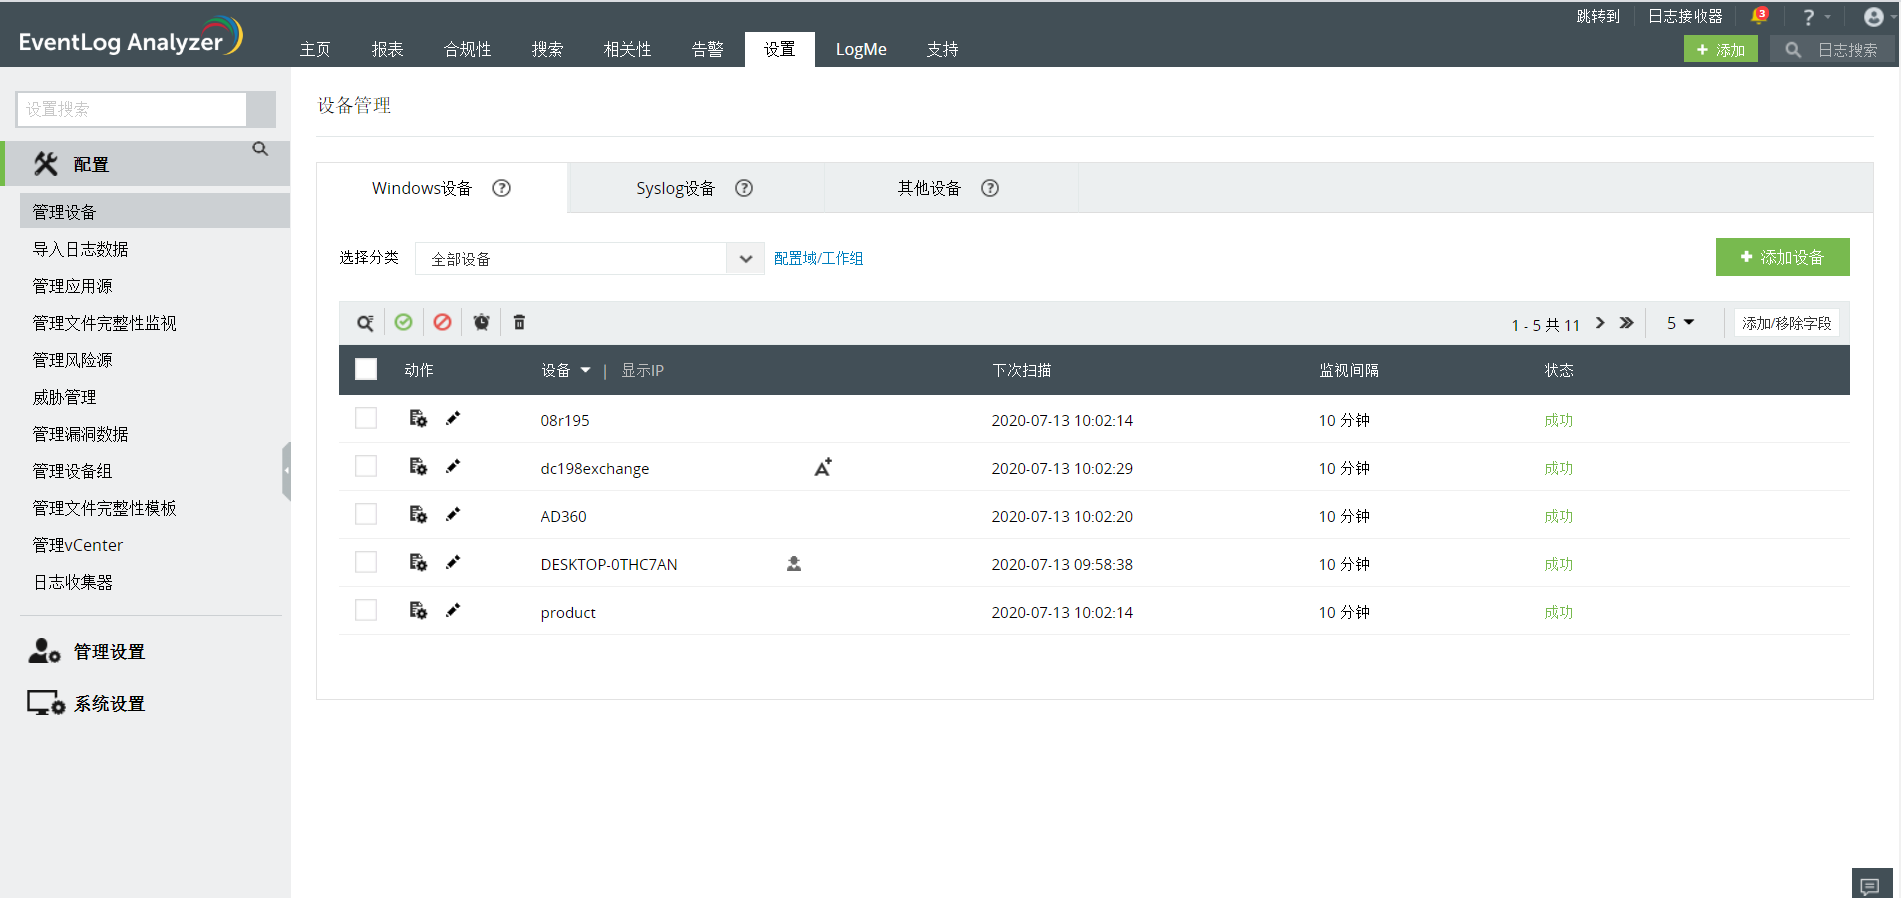Check the box for device 08r195
This screenshot has width=1901, height=898.
pos(366,419)
